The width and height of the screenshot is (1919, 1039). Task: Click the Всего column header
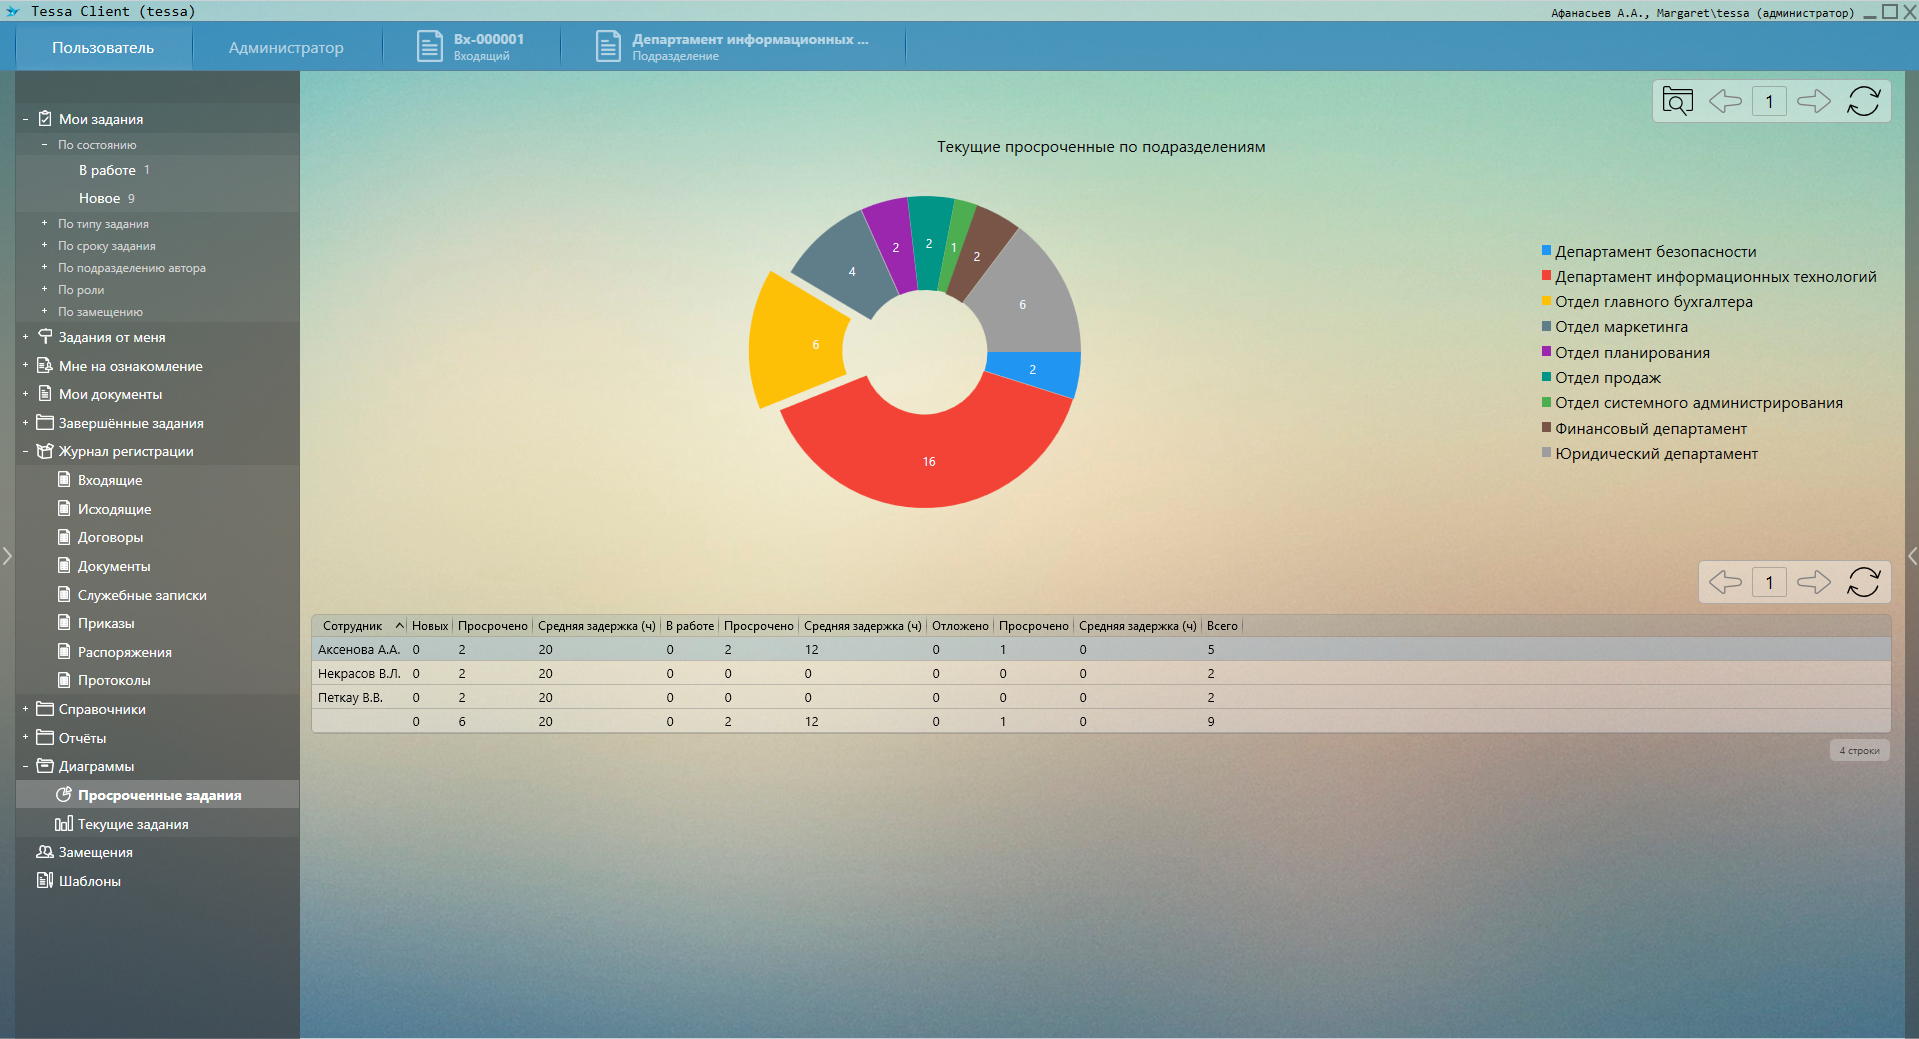coord(1222,626)
